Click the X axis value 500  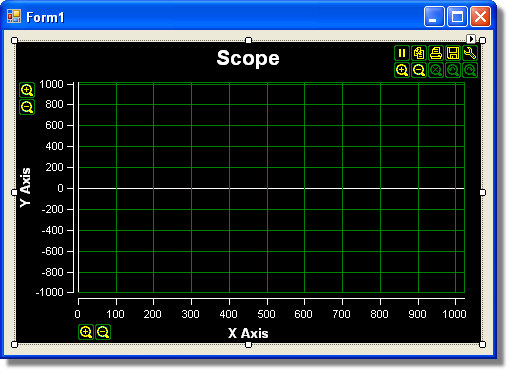[266, 314]
